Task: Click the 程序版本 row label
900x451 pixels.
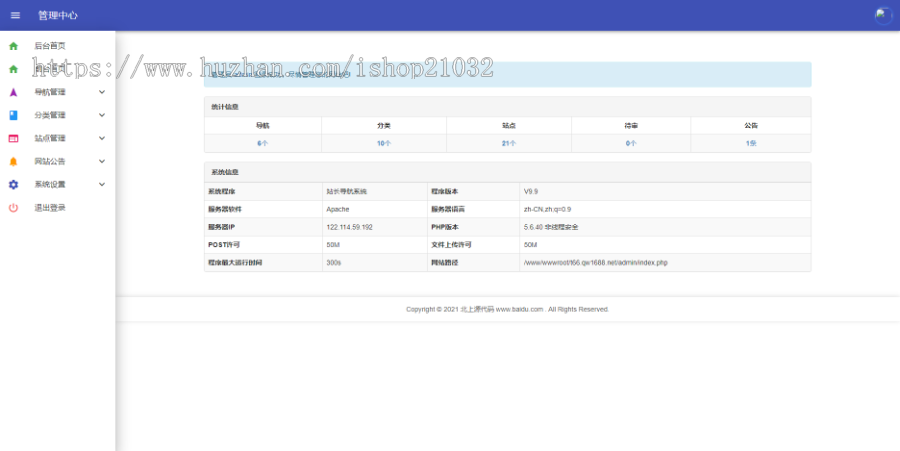Action: point(445,192)
